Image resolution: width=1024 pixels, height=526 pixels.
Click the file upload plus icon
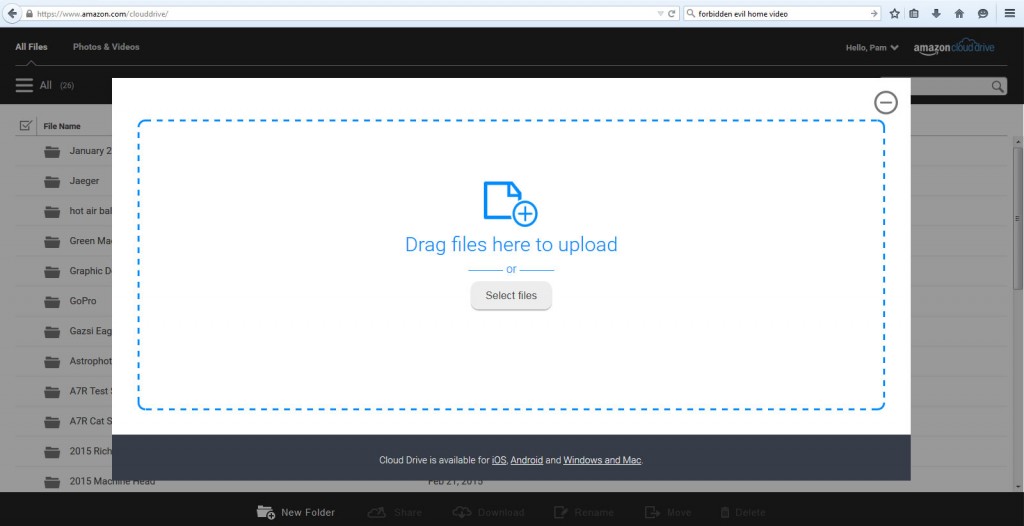click(510, 202)
